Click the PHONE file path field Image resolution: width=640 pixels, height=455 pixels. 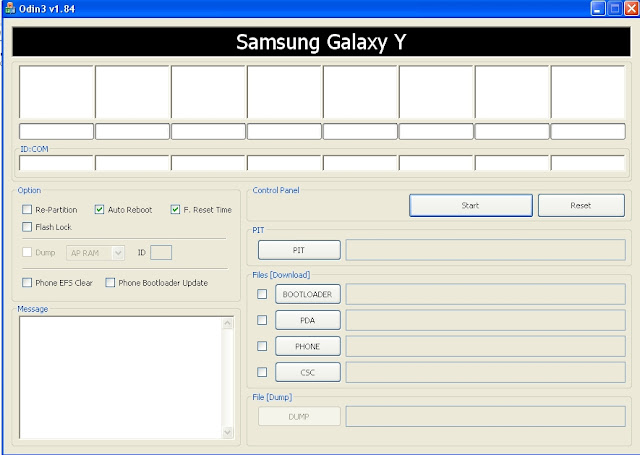pos(486,346)
